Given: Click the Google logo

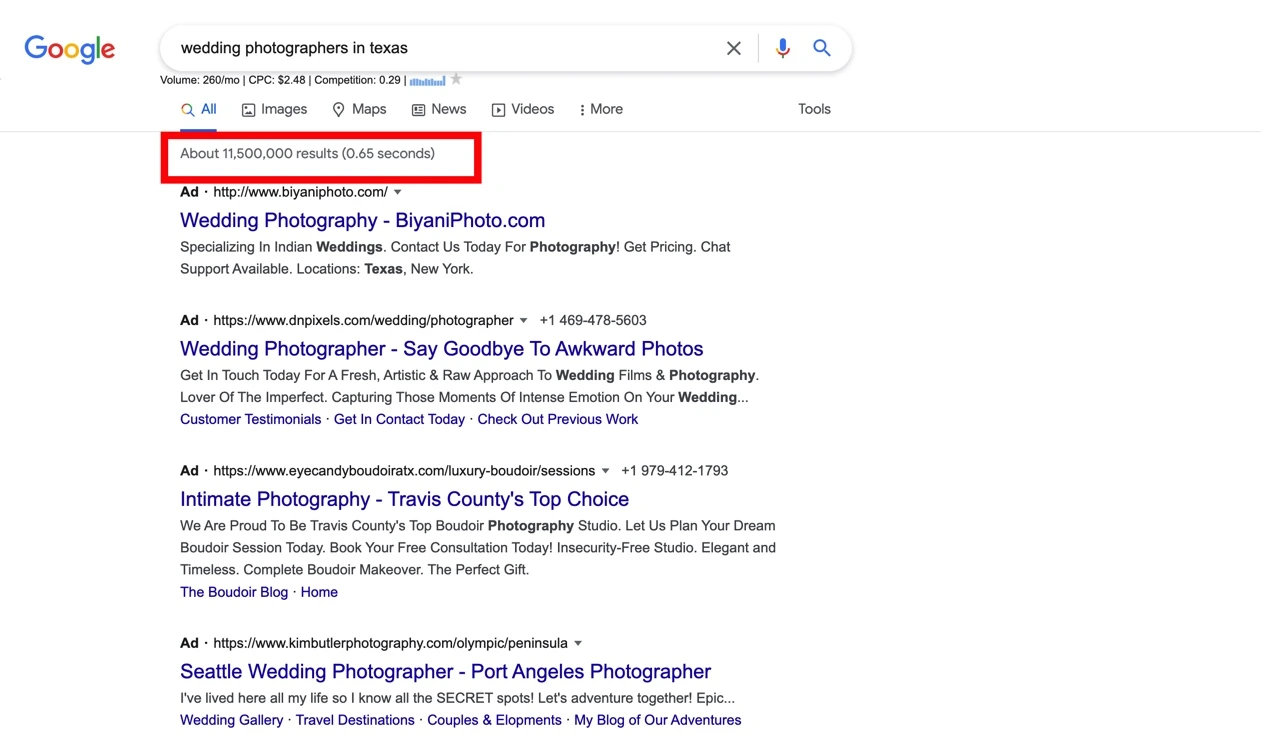Looking at the screenshot, I should [x=70, y=49].
